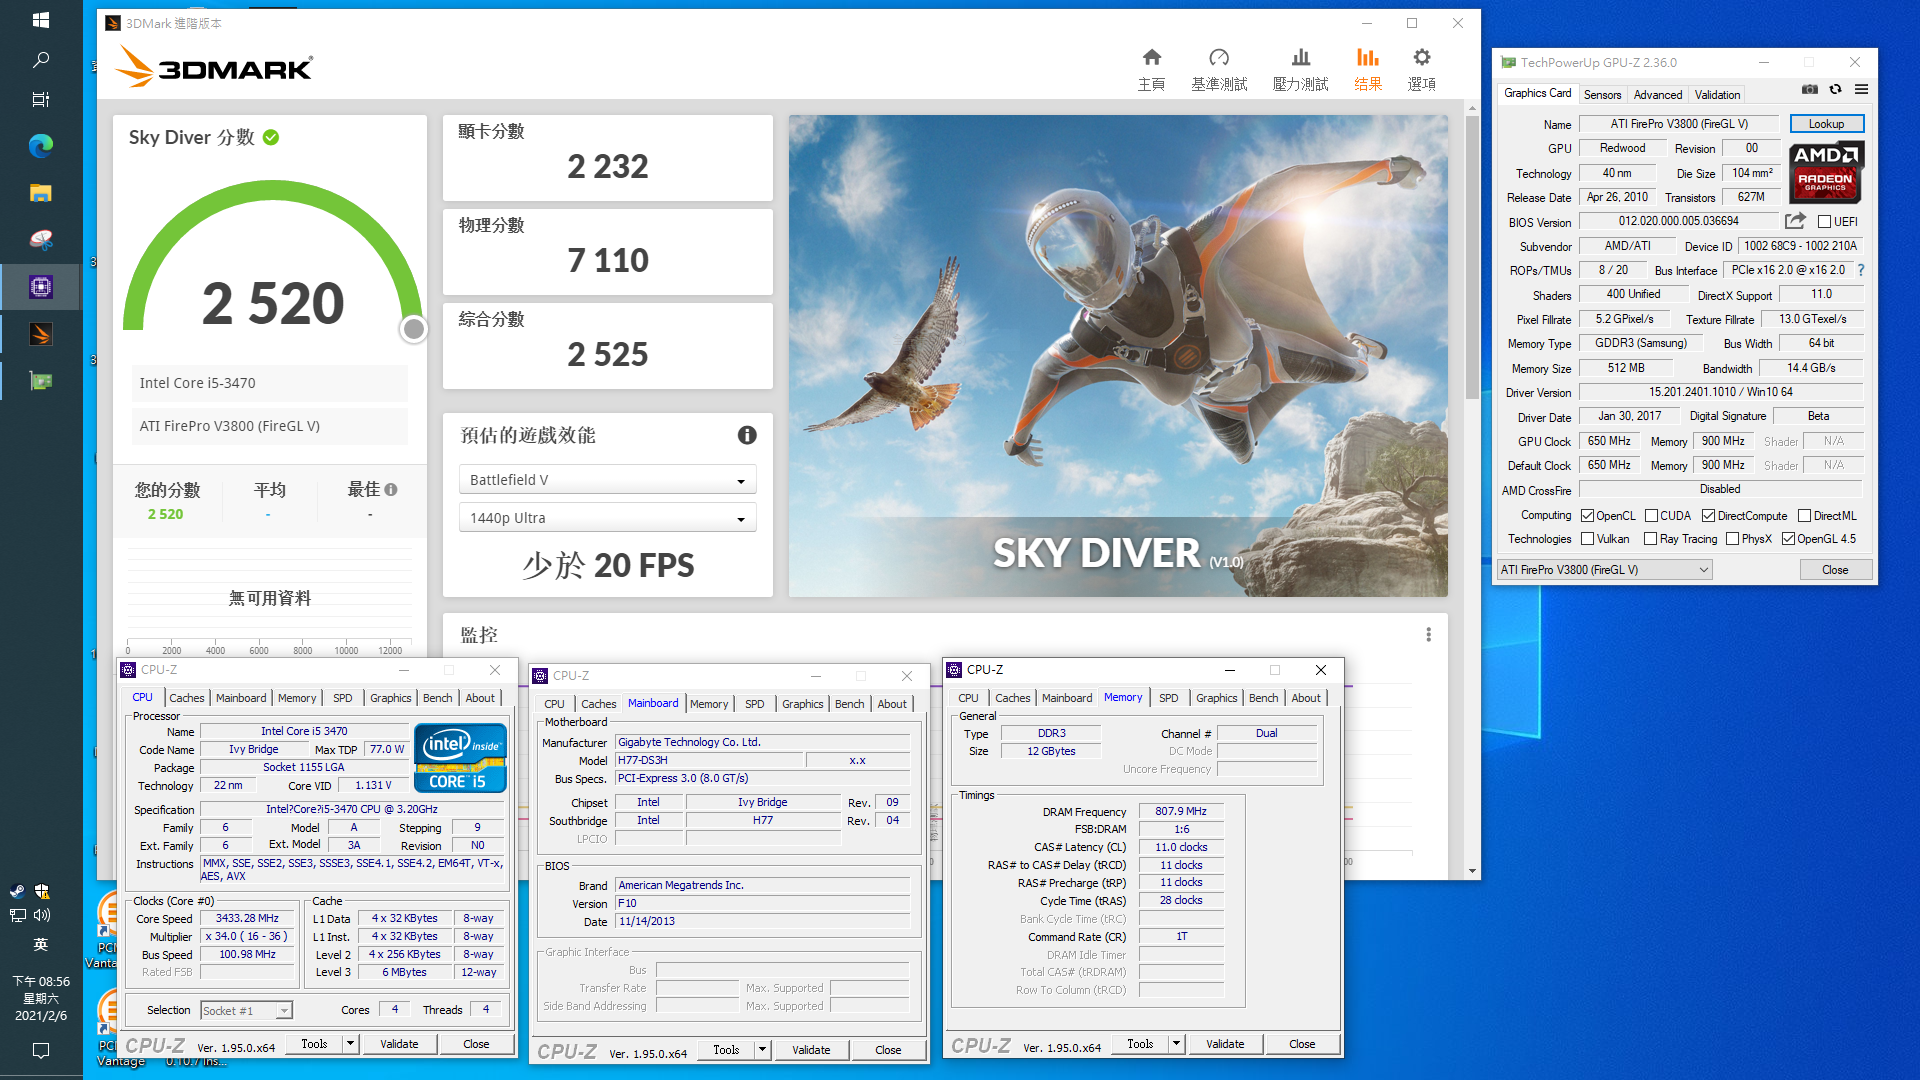
Task: Switch to GPU-Z Advanced tab
Action: (x=1657, y=95)
